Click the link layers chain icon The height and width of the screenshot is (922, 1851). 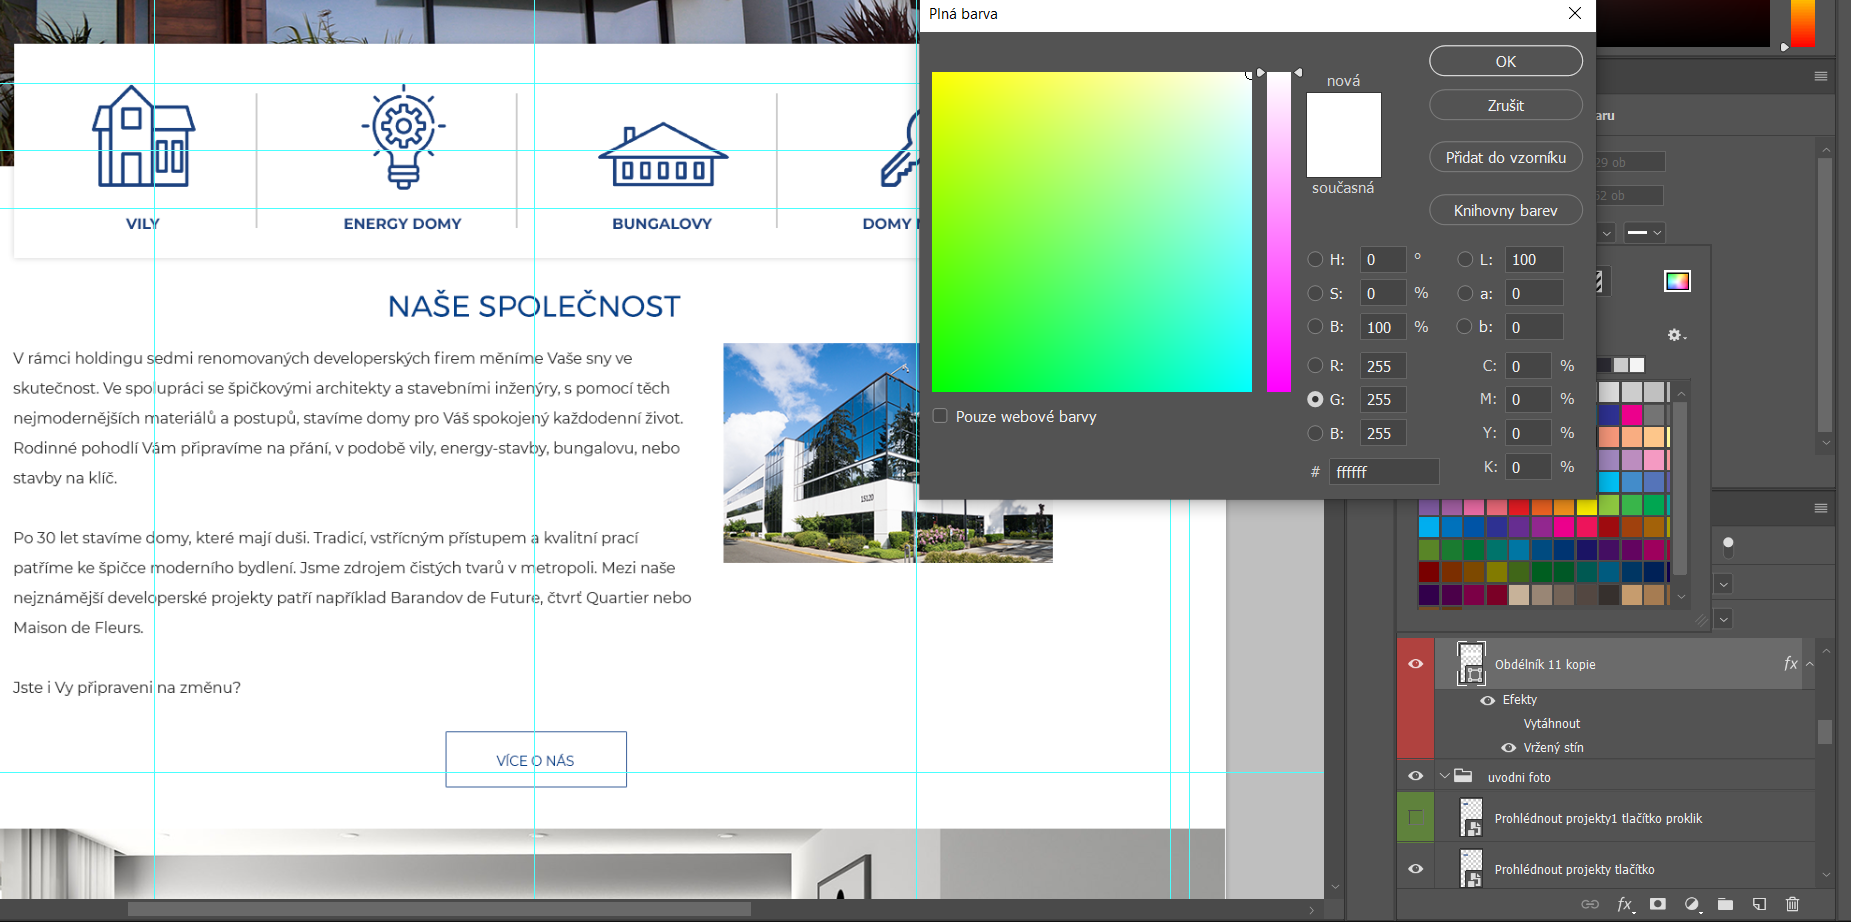pos(1590,904)
